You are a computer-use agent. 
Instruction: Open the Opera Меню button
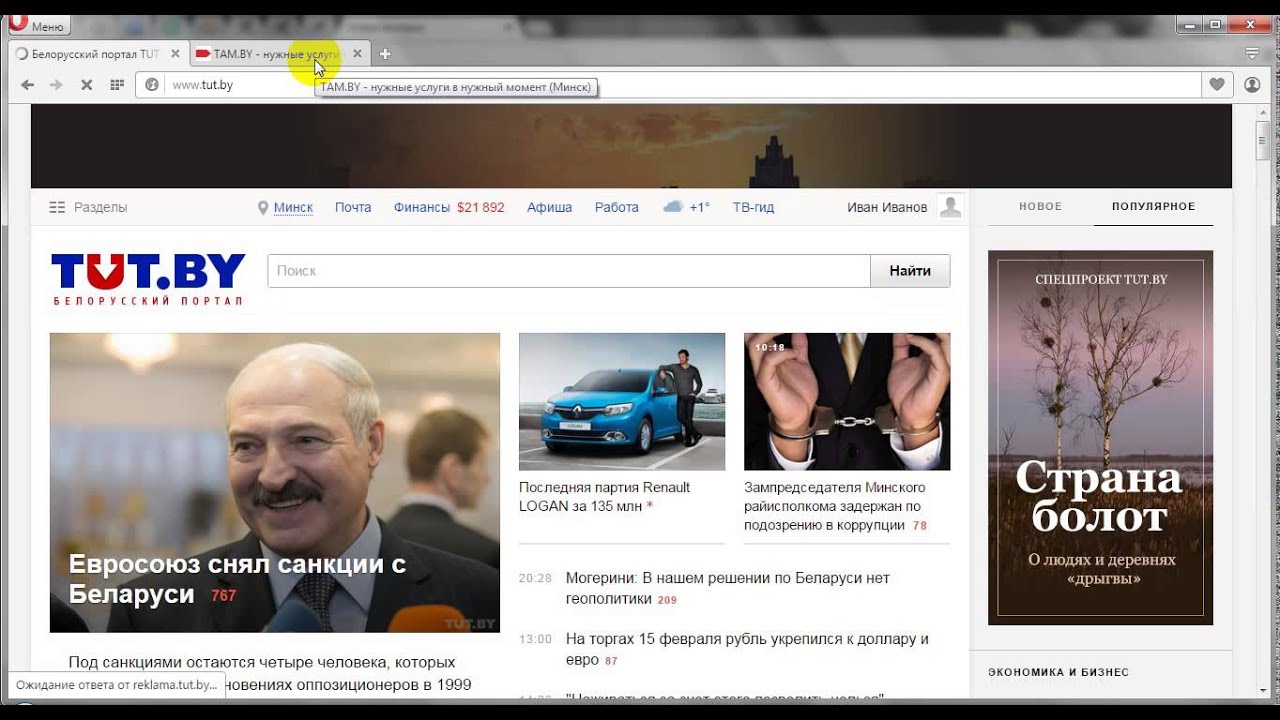(x=37, y=26)
